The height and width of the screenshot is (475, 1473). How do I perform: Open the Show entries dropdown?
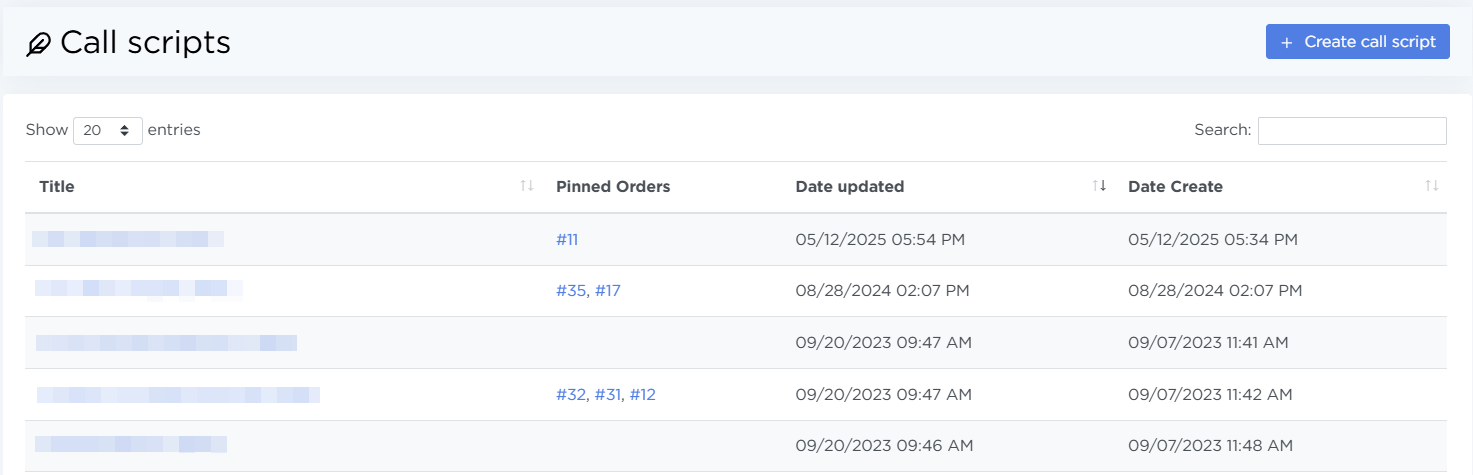pos(108,130)
